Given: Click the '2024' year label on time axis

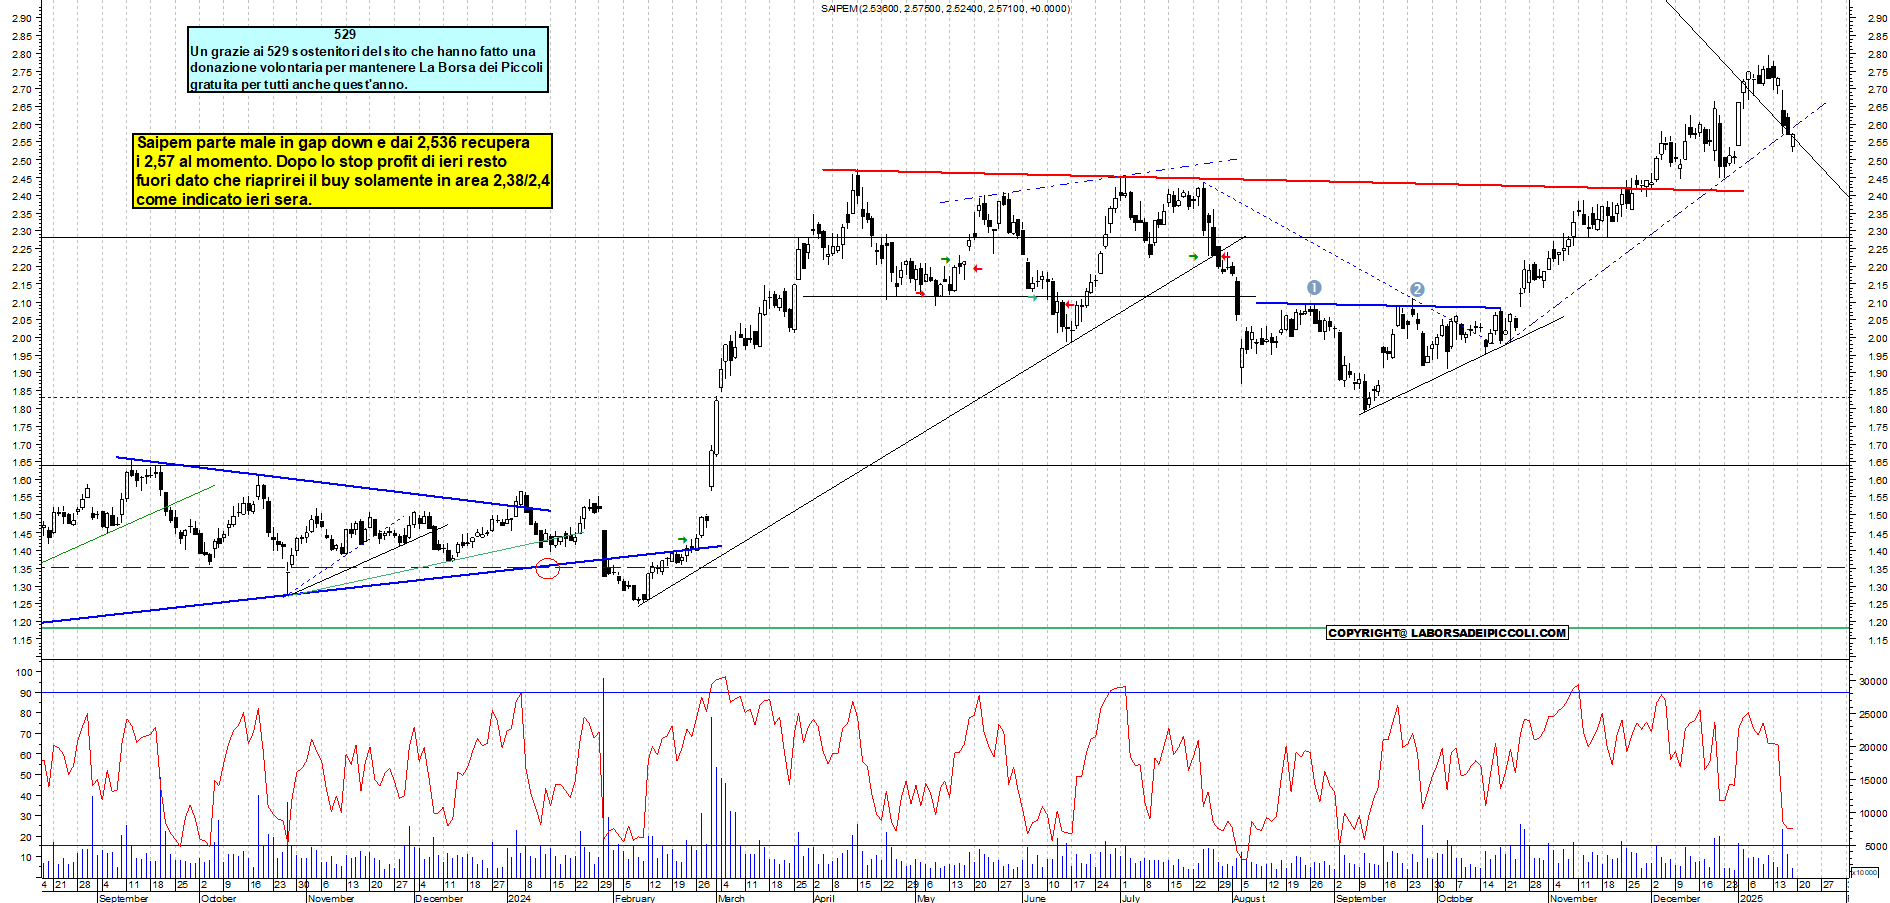Looking at the screenshot, I should [519, 898].
